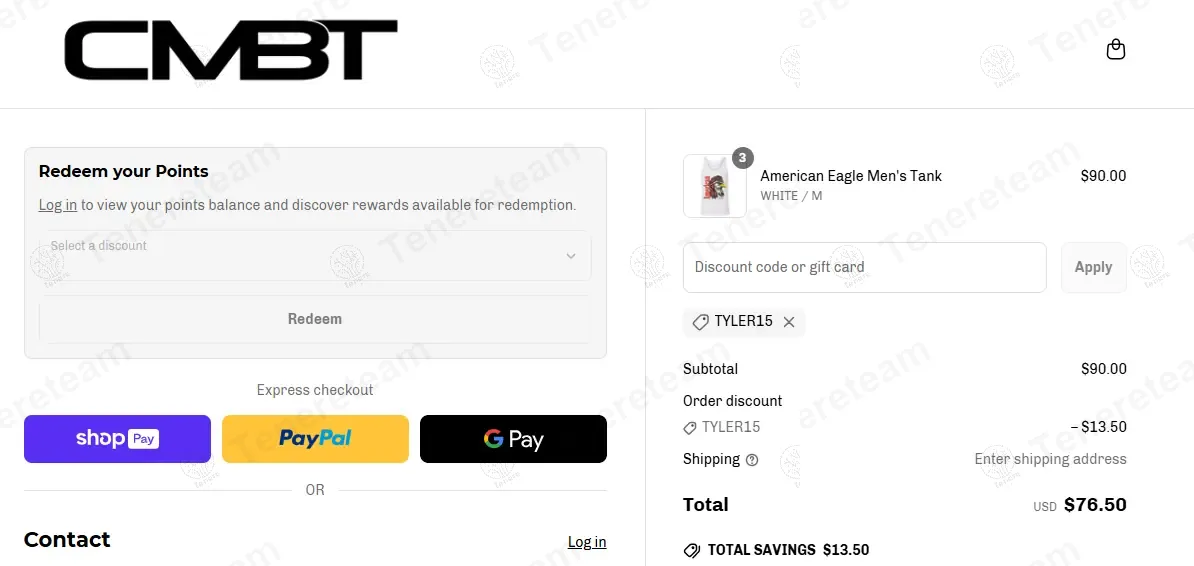Click Log in link beside Contact
This screenshot has width=1194, height=566.
point(587,542)
